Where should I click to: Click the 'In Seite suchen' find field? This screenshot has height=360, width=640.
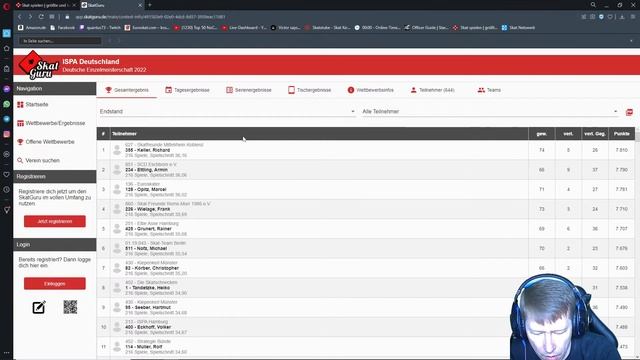pos(60,41)
